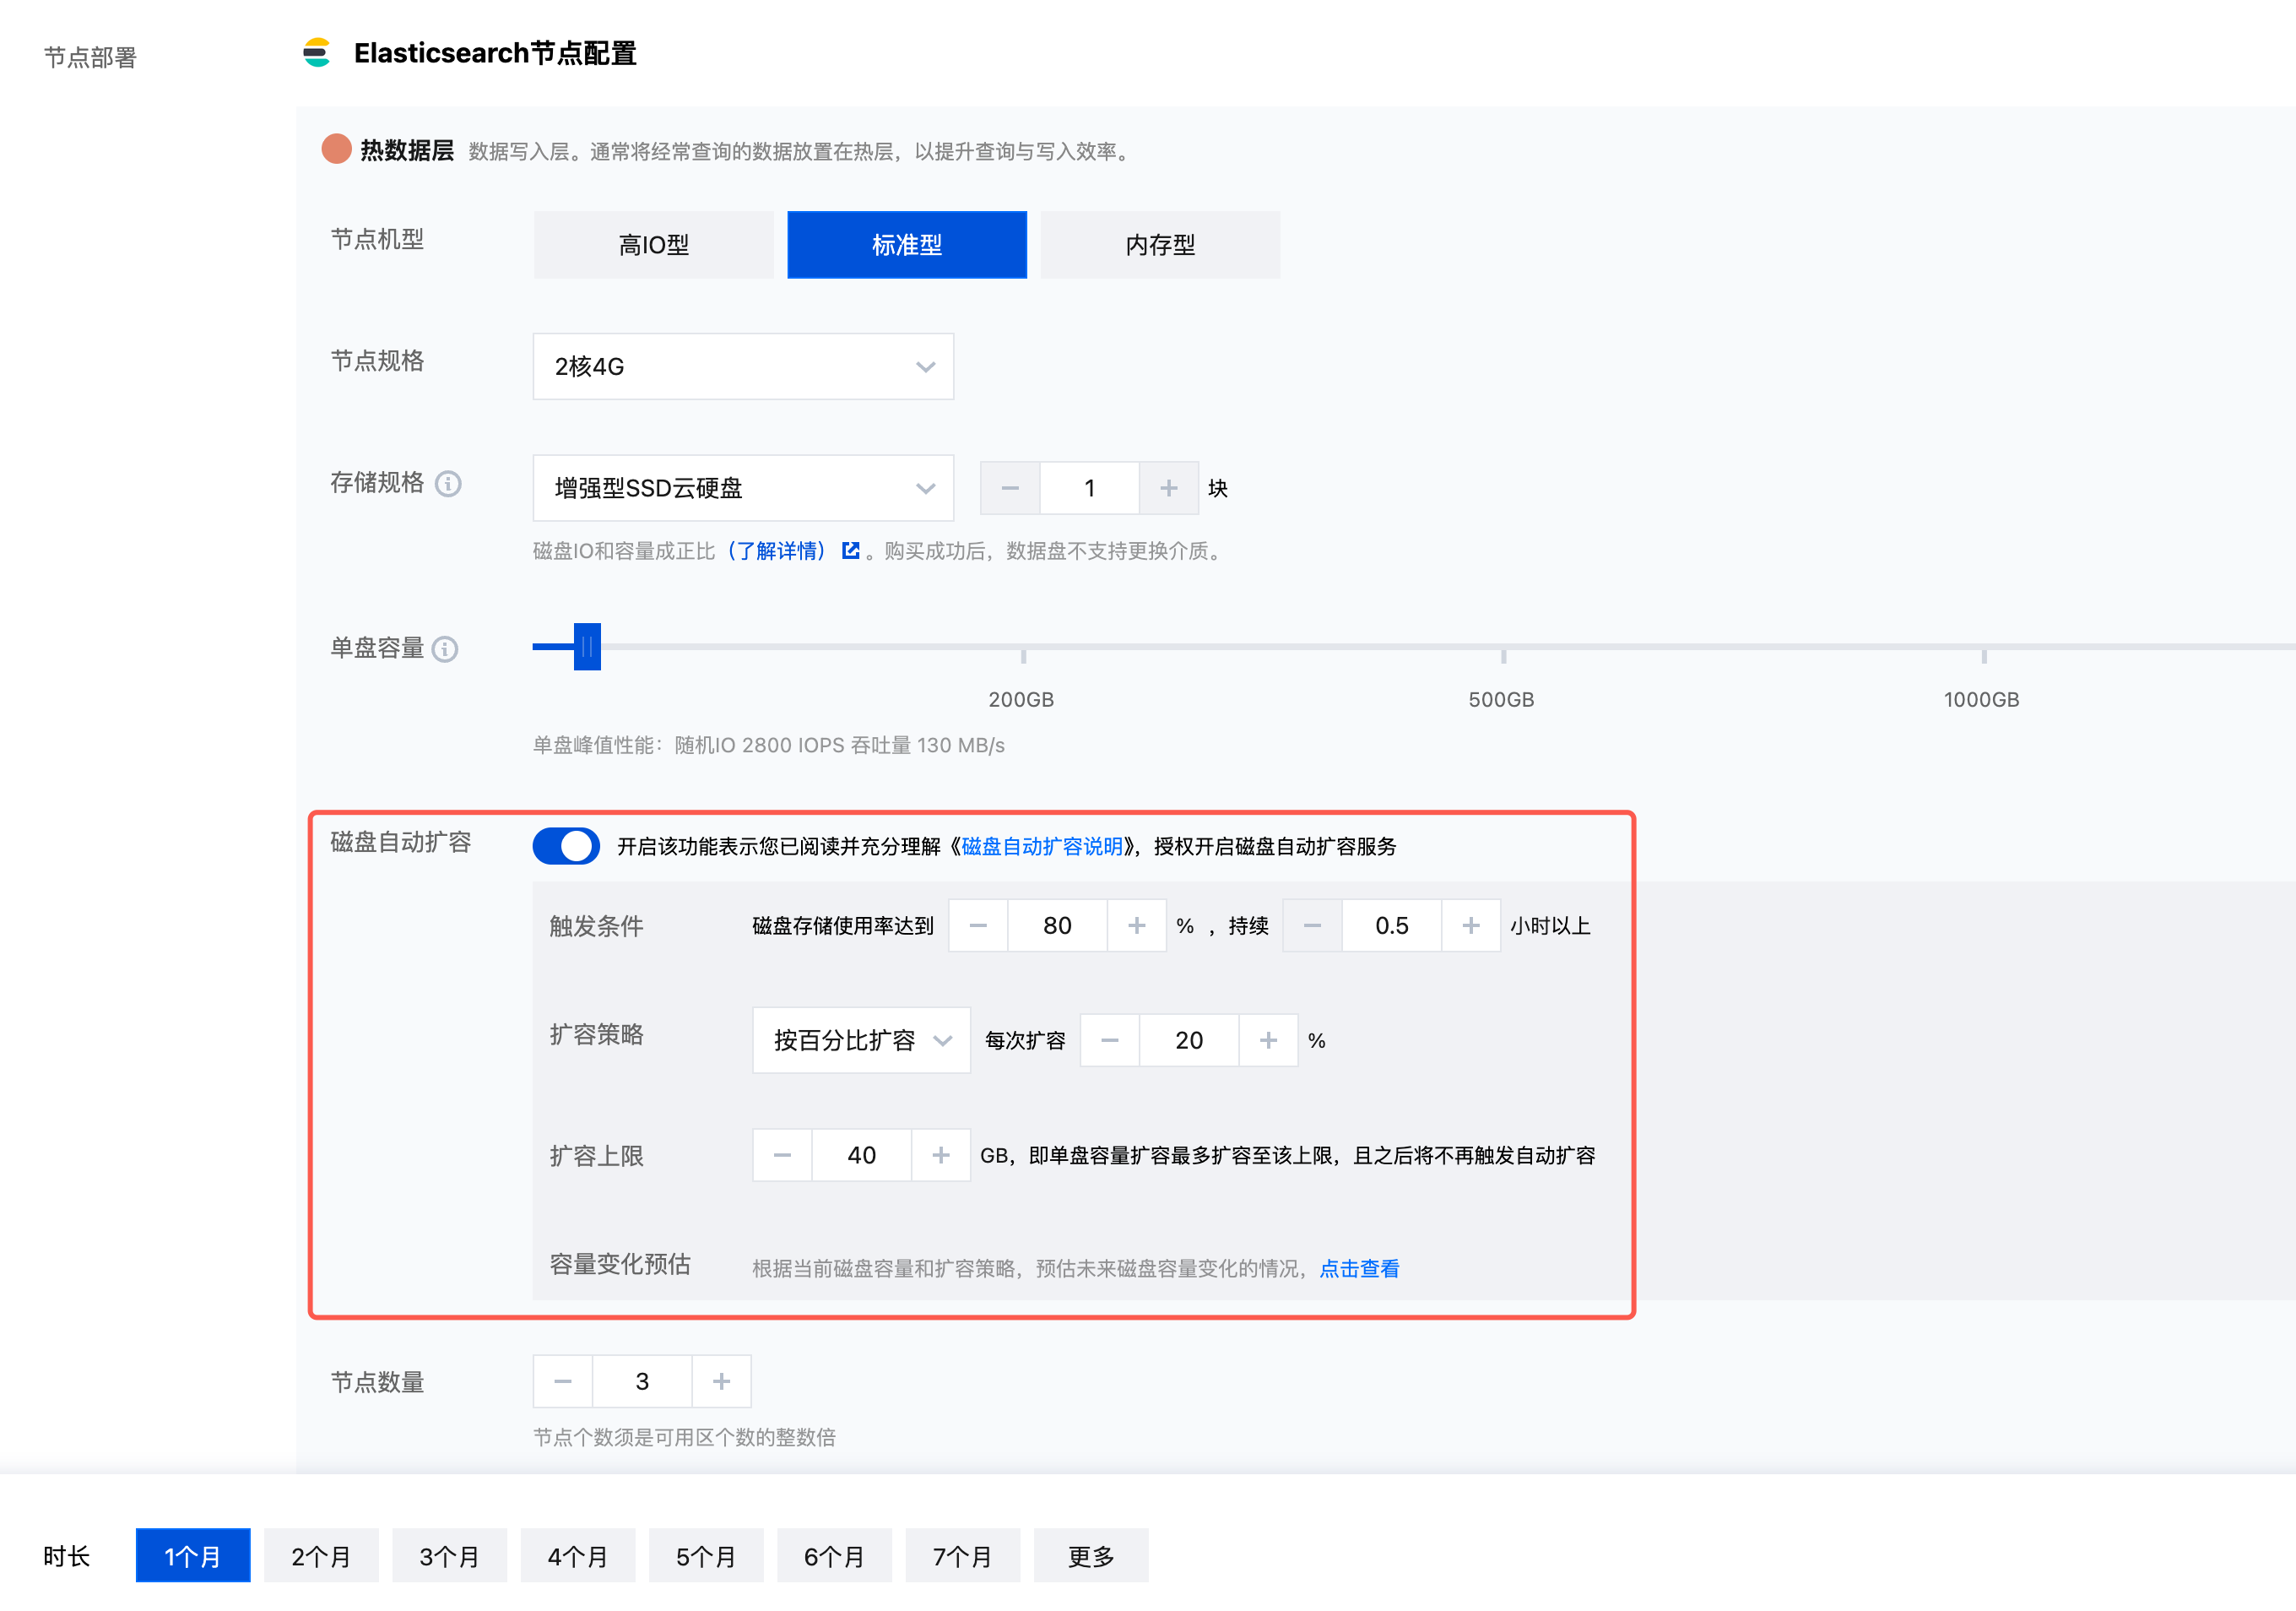
Task: Click 点击查看 capacity estimate link
Action: coord(1359,1268)
